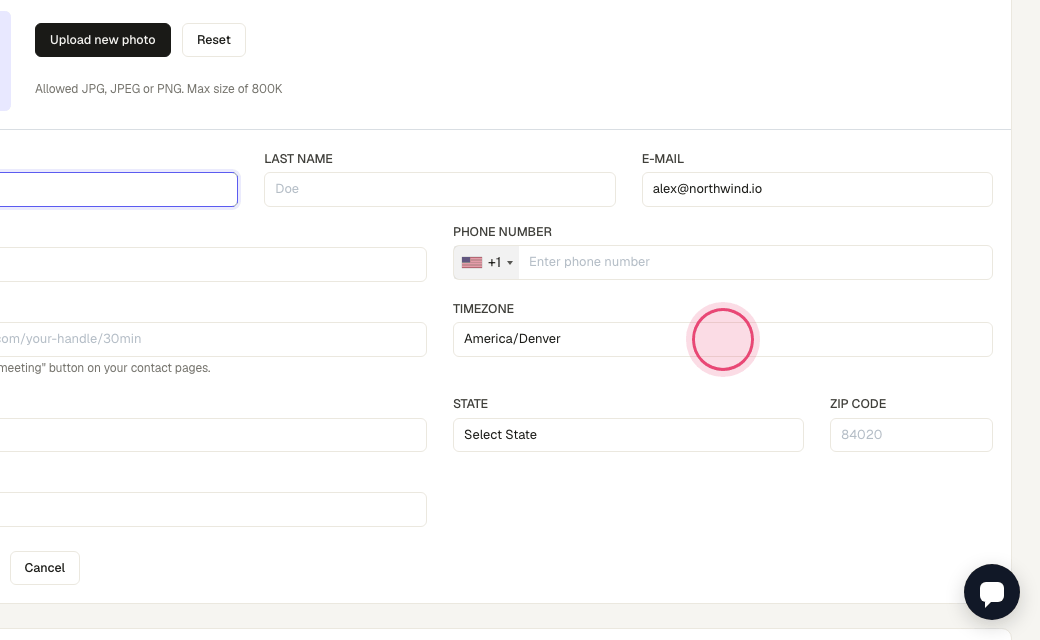Screen dimensions: 1040x640
Task: Open the chat support bubble
Action: pos(992,592)
